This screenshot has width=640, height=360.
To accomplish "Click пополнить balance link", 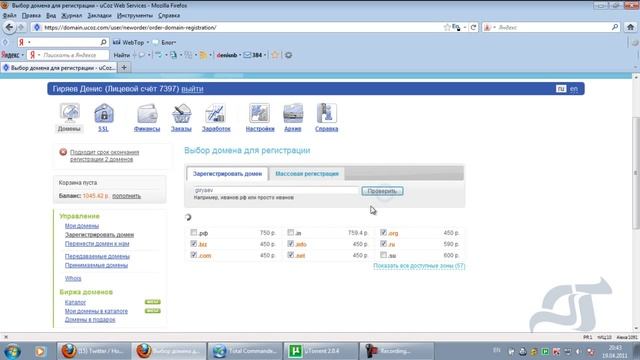I will (127, 196).
